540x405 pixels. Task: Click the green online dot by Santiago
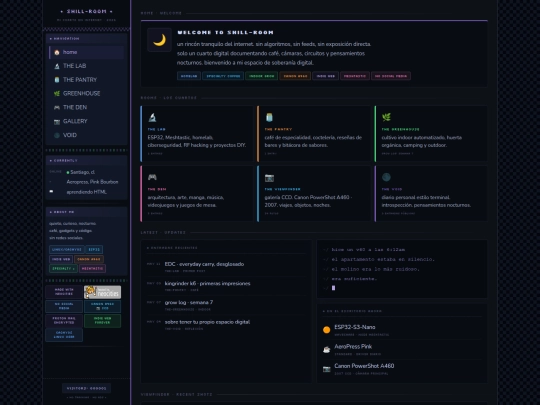pyautogui.click(x=68, y=173)
